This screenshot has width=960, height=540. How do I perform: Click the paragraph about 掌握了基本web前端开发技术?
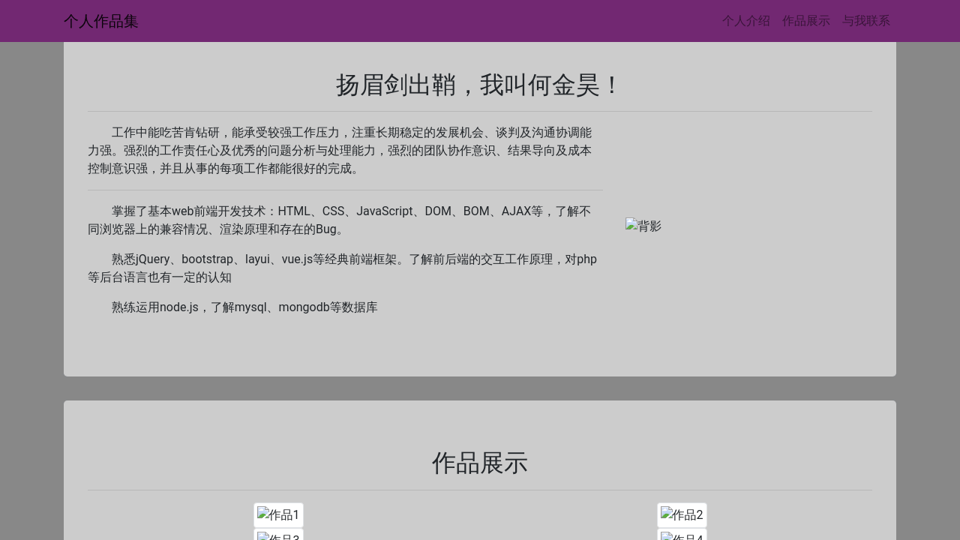coord(340,220)
